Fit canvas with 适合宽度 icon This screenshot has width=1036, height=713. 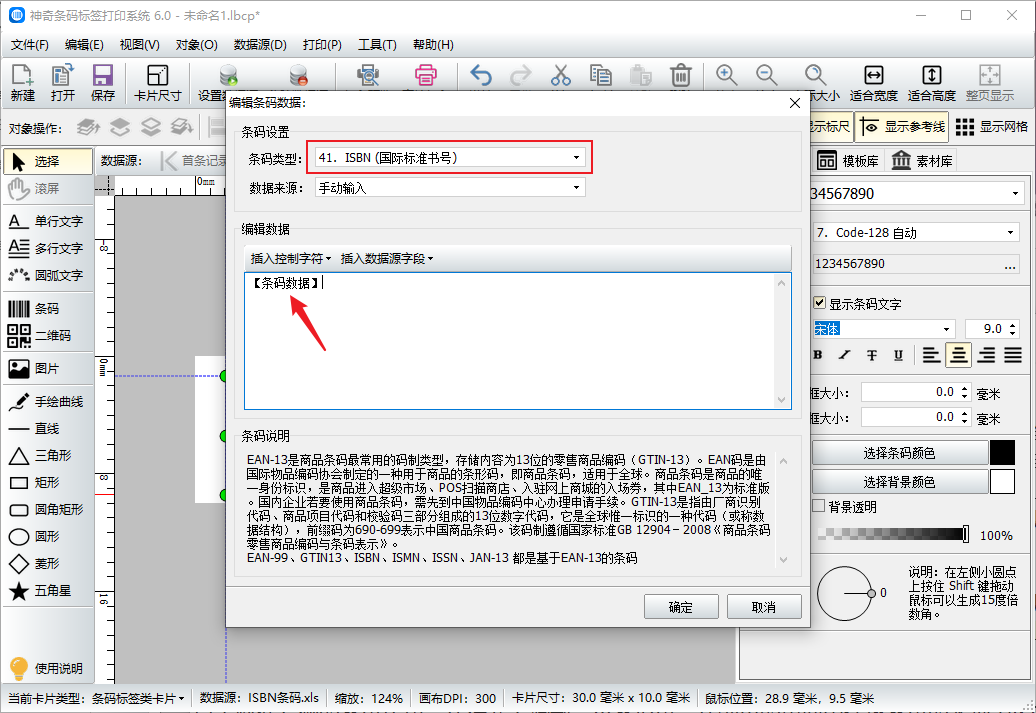[x=873, y=83]
